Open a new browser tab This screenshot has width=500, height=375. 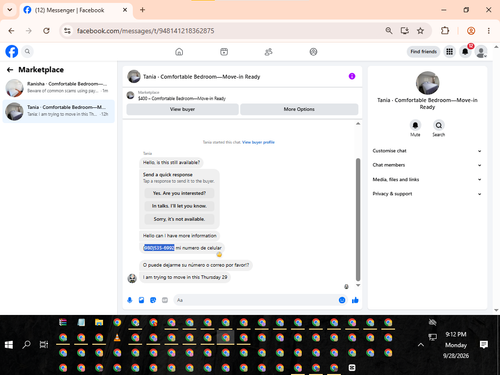142,10
